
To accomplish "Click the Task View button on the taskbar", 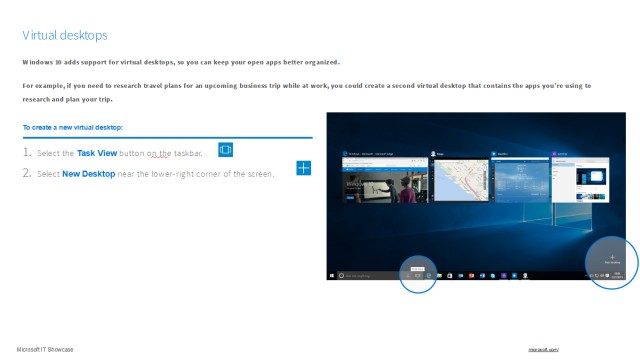I will click(418, 276).
